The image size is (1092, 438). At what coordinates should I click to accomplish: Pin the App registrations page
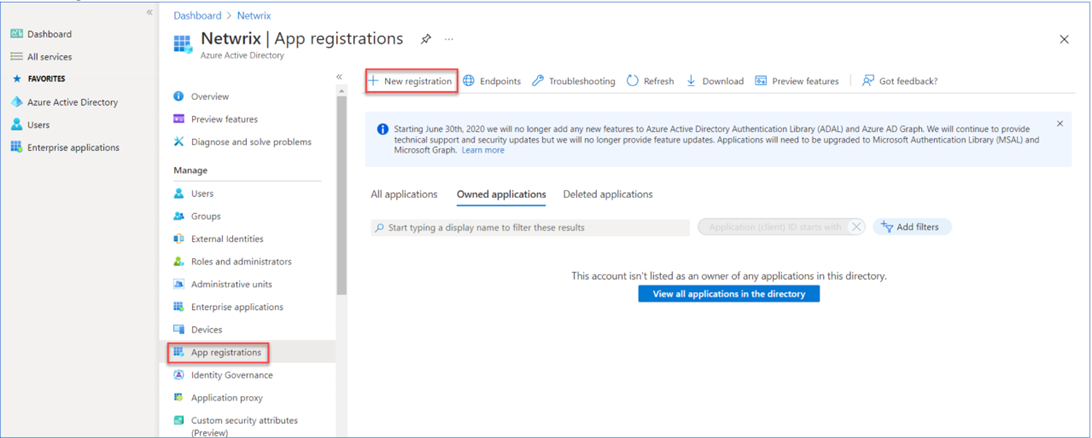(426, 39)
